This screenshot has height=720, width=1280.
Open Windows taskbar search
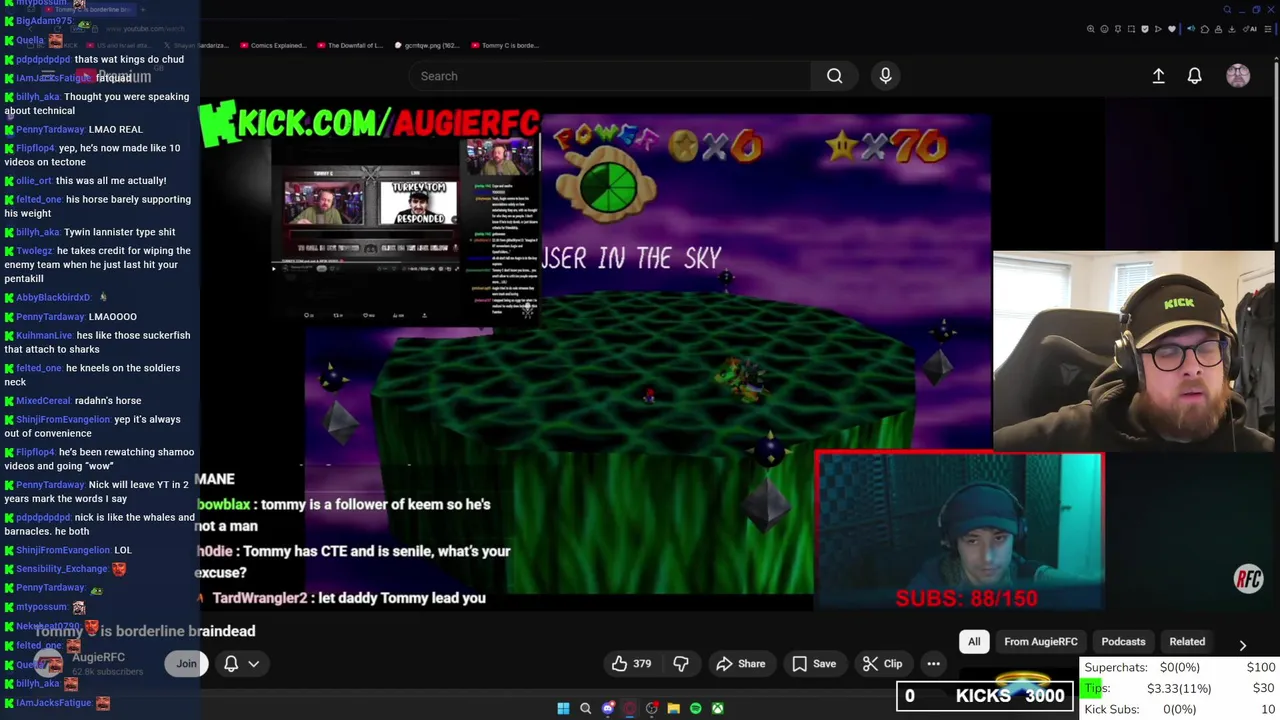(585, 709)
